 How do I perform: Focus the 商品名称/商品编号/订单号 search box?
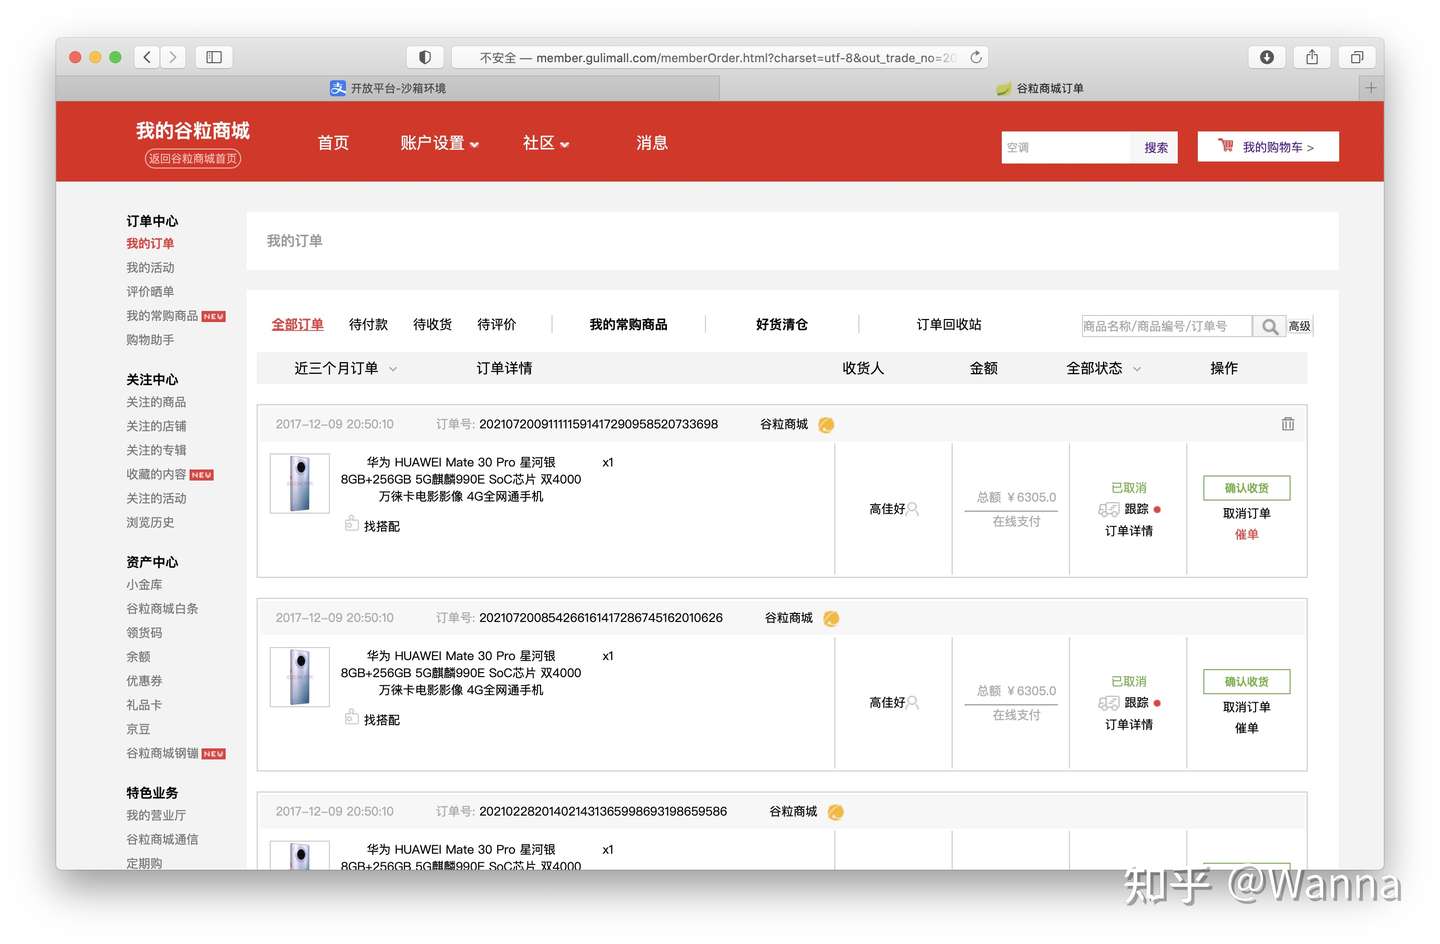point(1166,326)
